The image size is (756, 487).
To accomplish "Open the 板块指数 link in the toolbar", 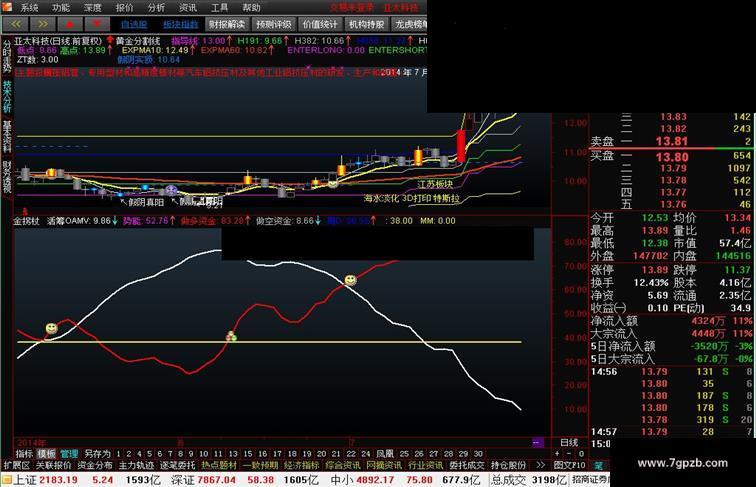I will tap(180, 25).
